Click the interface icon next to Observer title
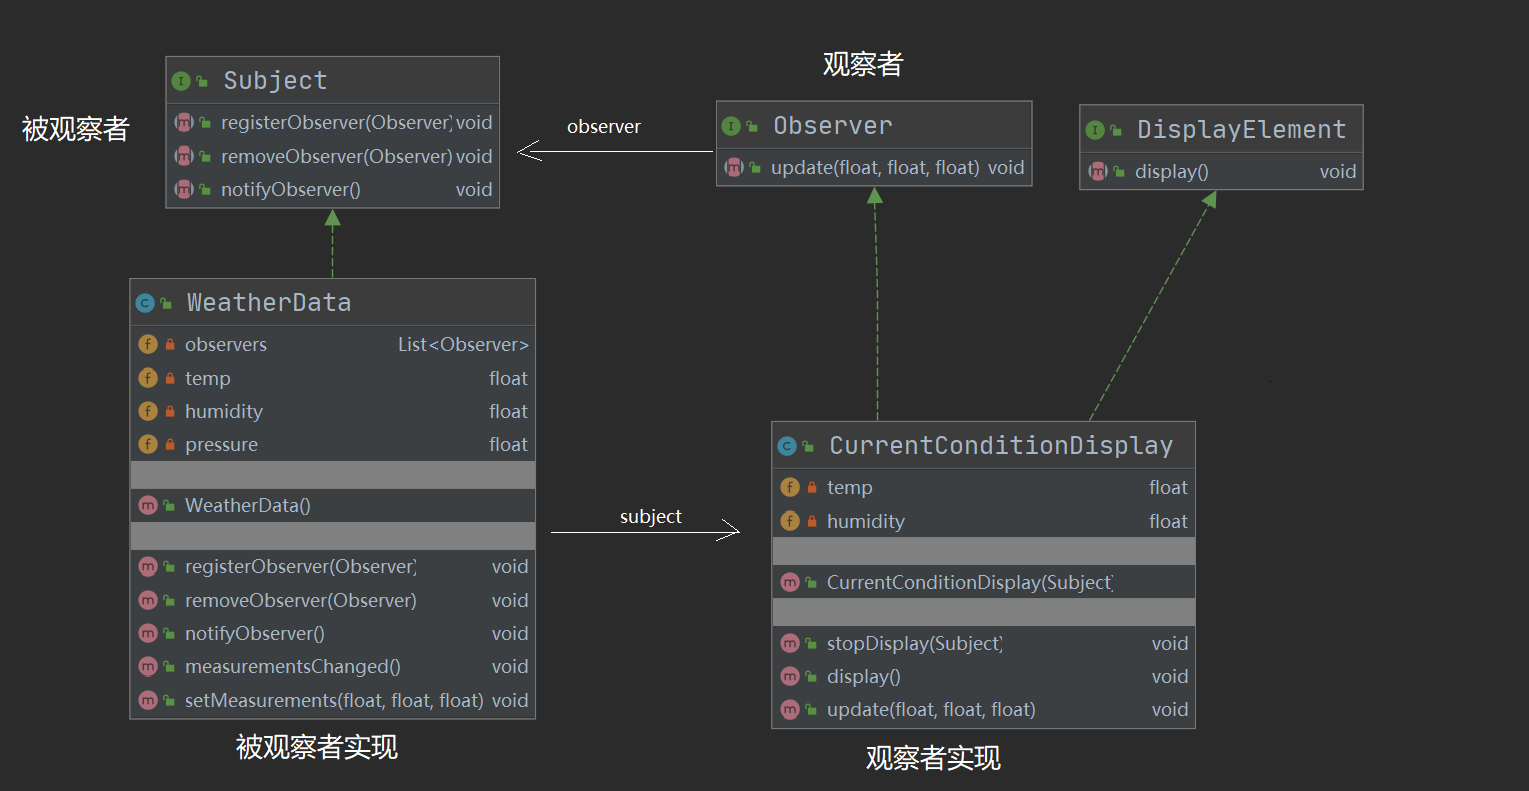Screen dimensions: 1529x791 tap(731, 126)
